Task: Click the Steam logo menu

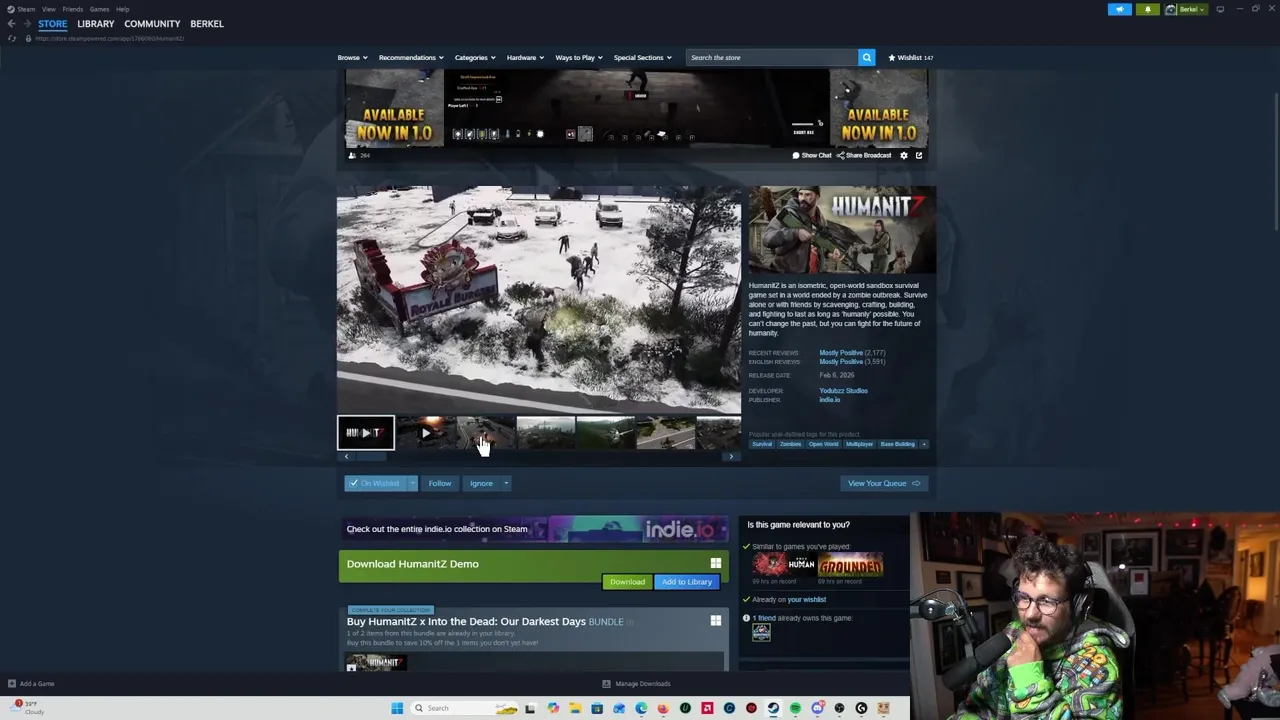Action: tap(20, 9)
